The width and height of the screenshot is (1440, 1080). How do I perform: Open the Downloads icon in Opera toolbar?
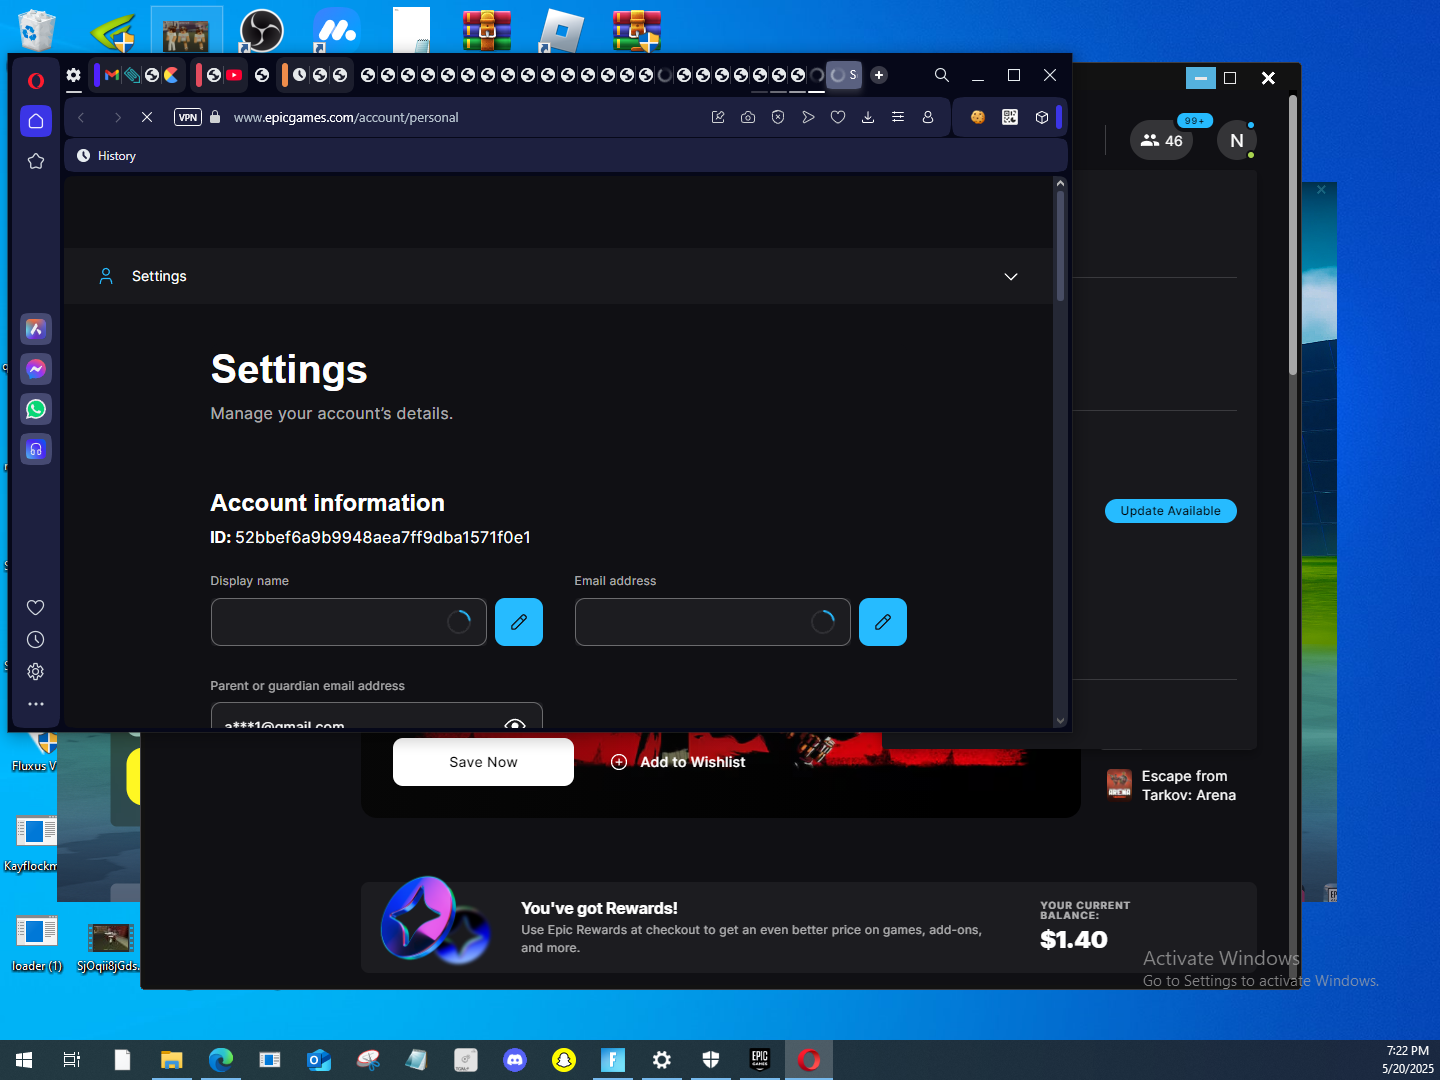[x=868, y=117]
